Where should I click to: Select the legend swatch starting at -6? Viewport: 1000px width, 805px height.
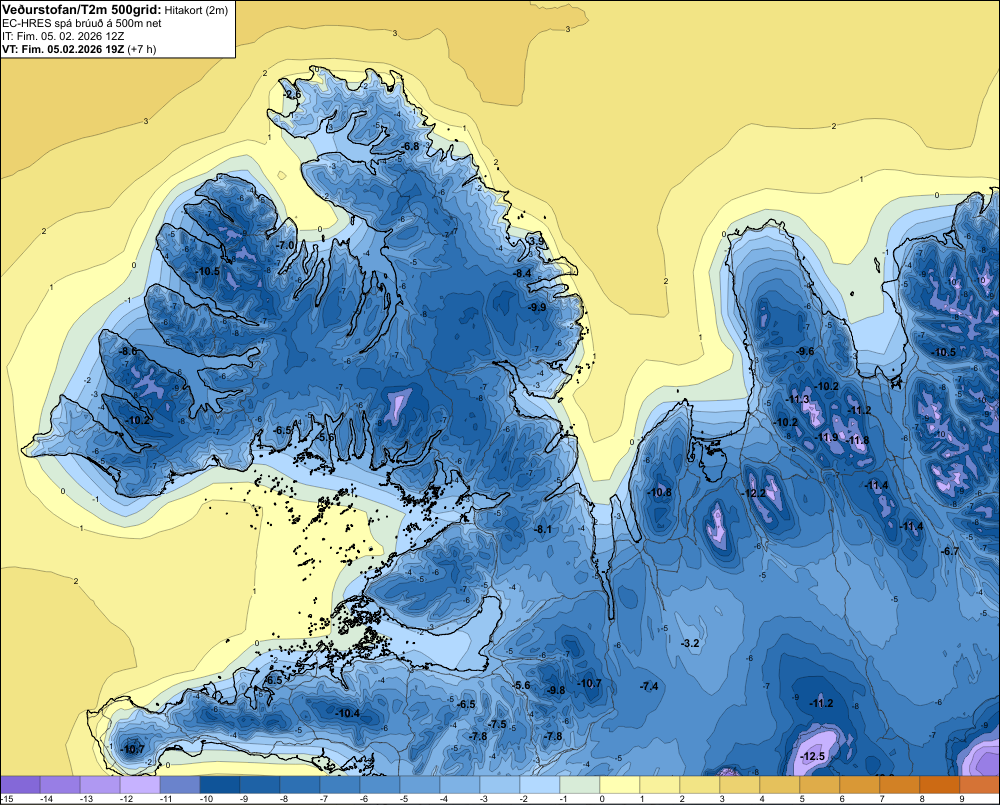[x=380, y=785]
